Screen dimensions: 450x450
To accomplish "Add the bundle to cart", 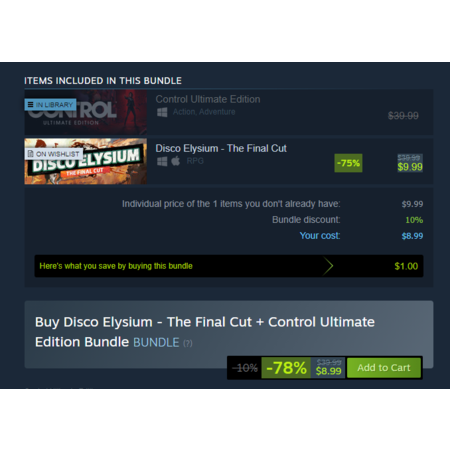I will point(384,368).
